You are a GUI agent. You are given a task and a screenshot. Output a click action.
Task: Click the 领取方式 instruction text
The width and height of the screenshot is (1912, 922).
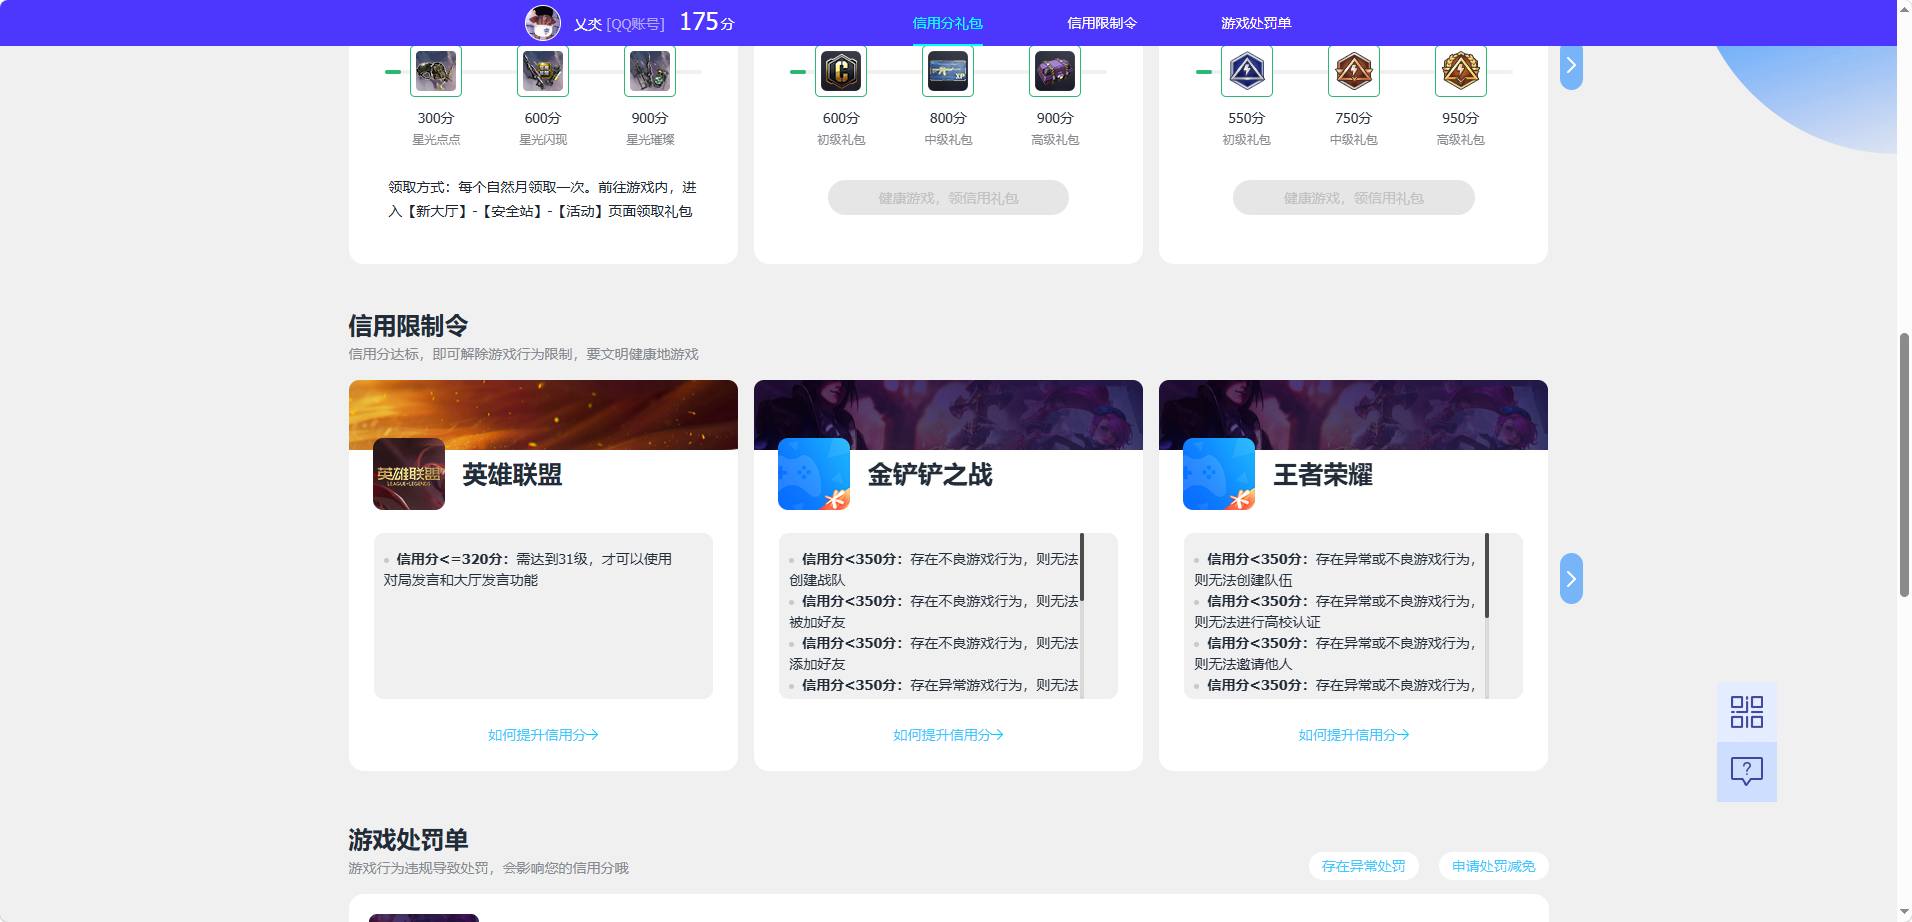[542, 199]
